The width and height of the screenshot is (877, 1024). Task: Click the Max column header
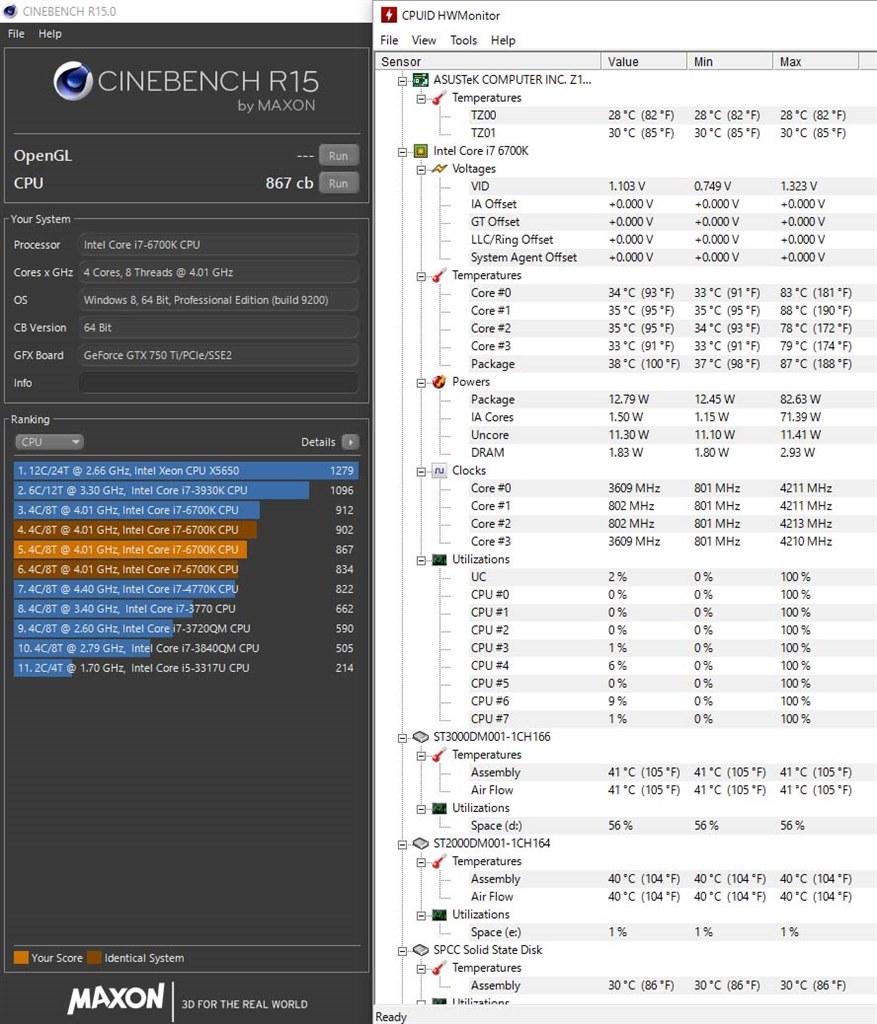816,61
